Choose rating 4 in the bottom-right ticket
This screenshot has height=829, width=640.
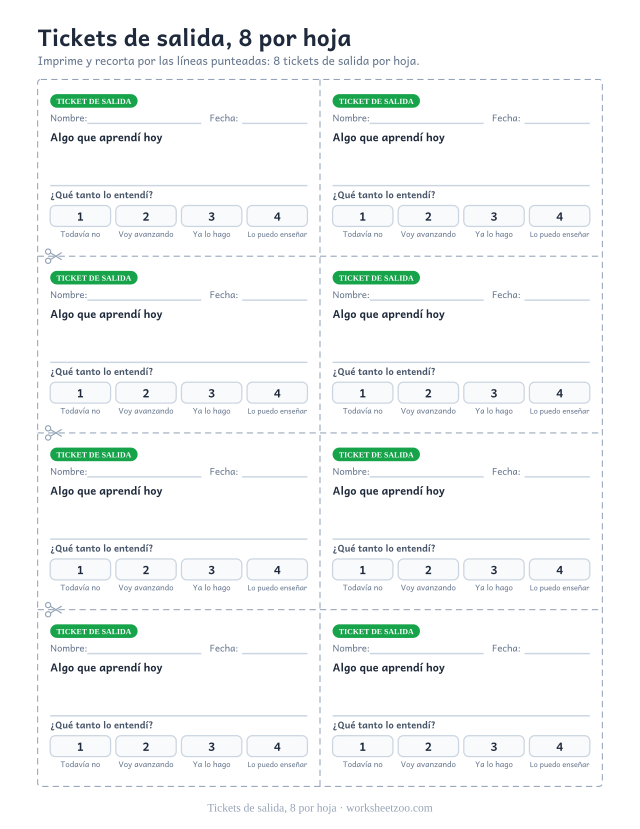[559, 747]
